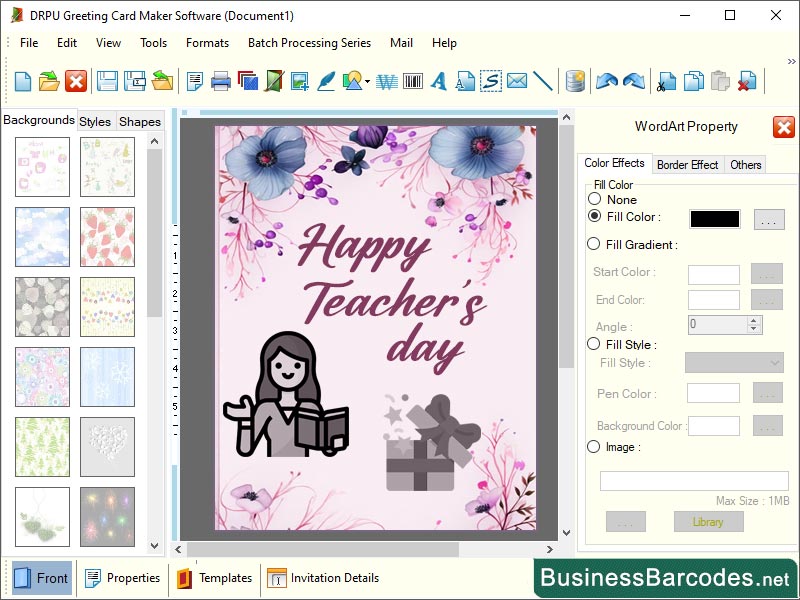Open the shapes tool dropdown arrow

366,81
